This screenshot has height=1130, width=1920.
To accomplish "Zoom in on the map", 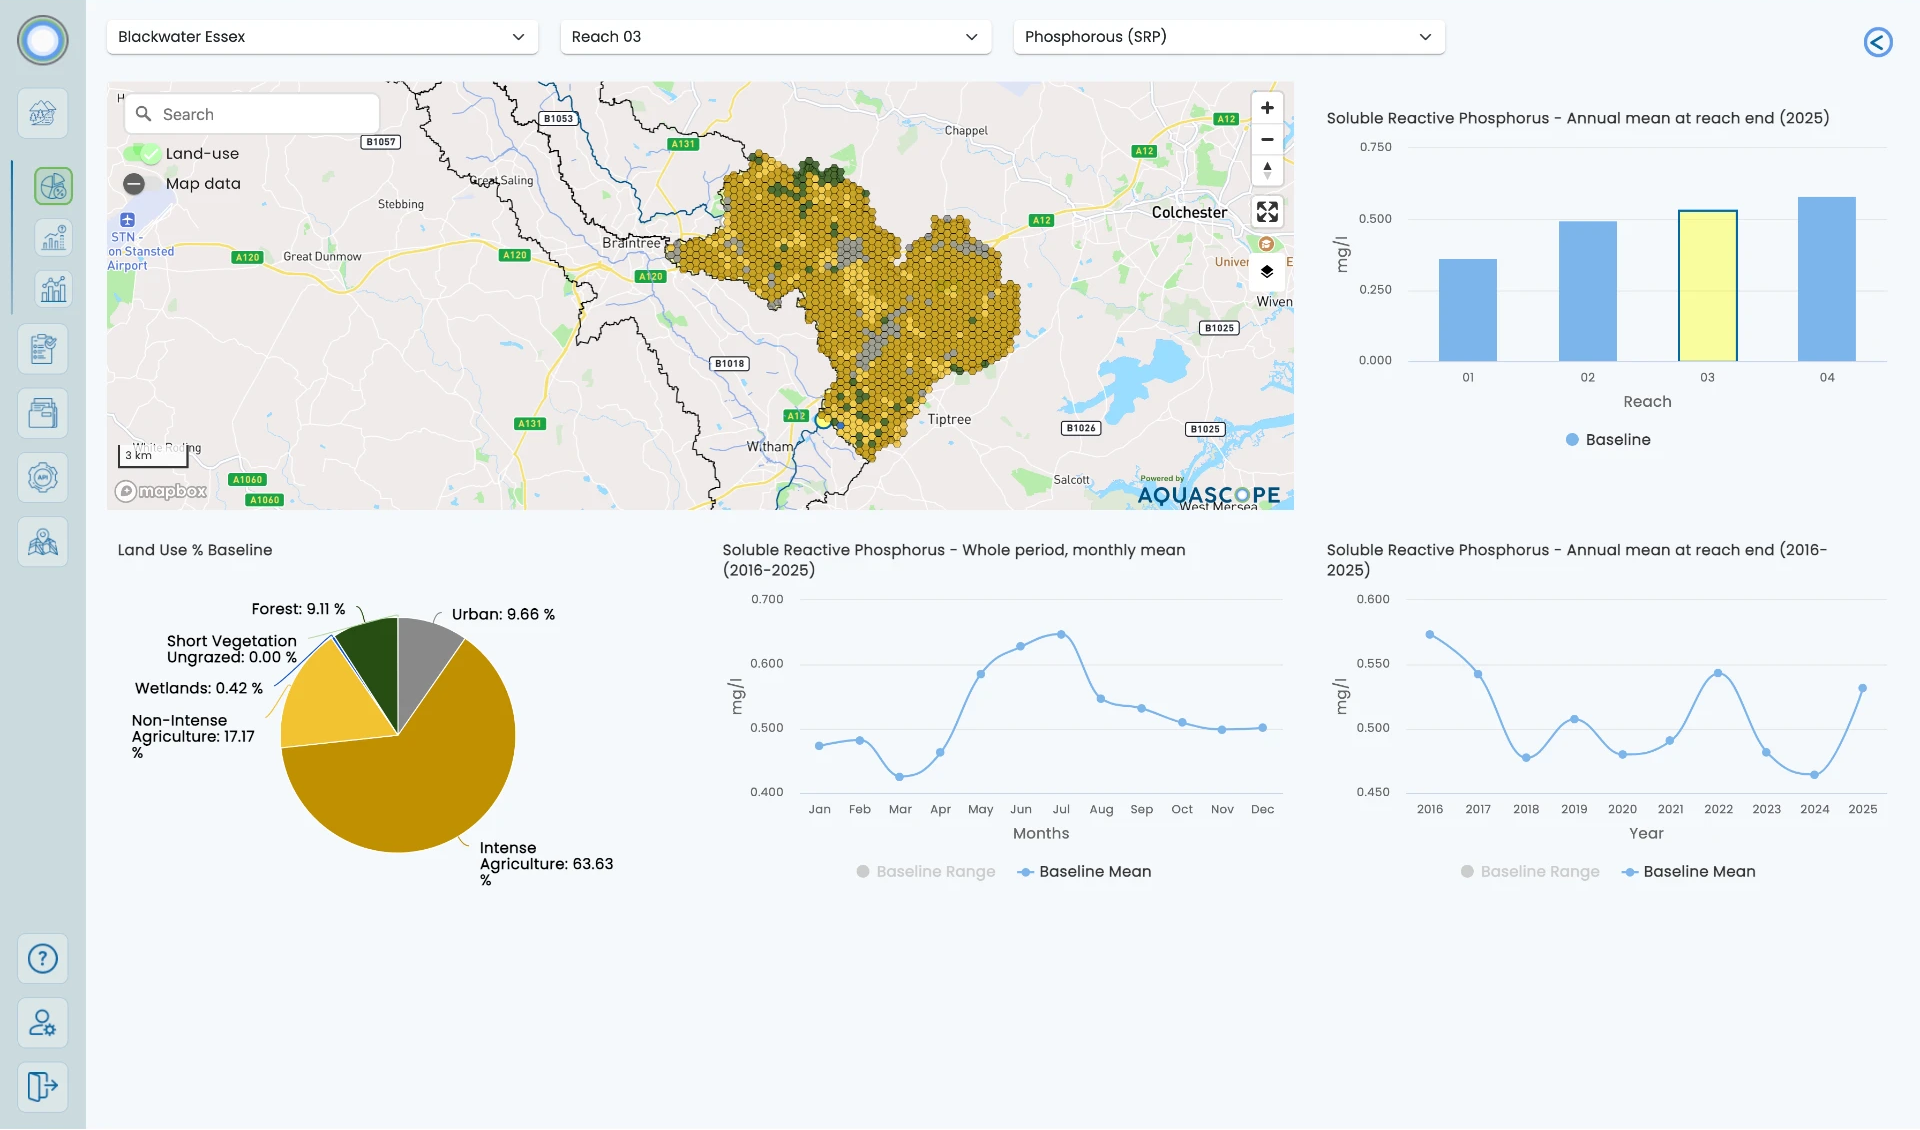I will pos(1267,108).
